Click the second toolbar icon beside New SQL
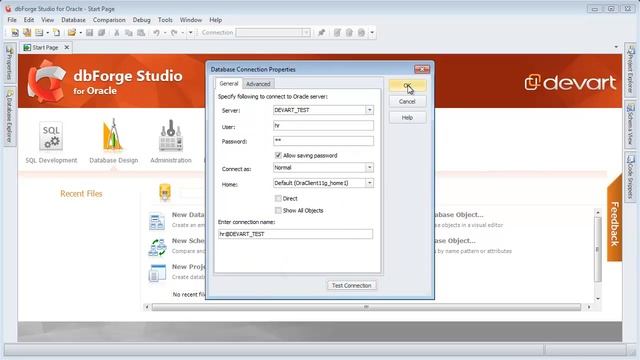This screenshot has width=640, height=360. pyautogui.click(x=27, y=33)
